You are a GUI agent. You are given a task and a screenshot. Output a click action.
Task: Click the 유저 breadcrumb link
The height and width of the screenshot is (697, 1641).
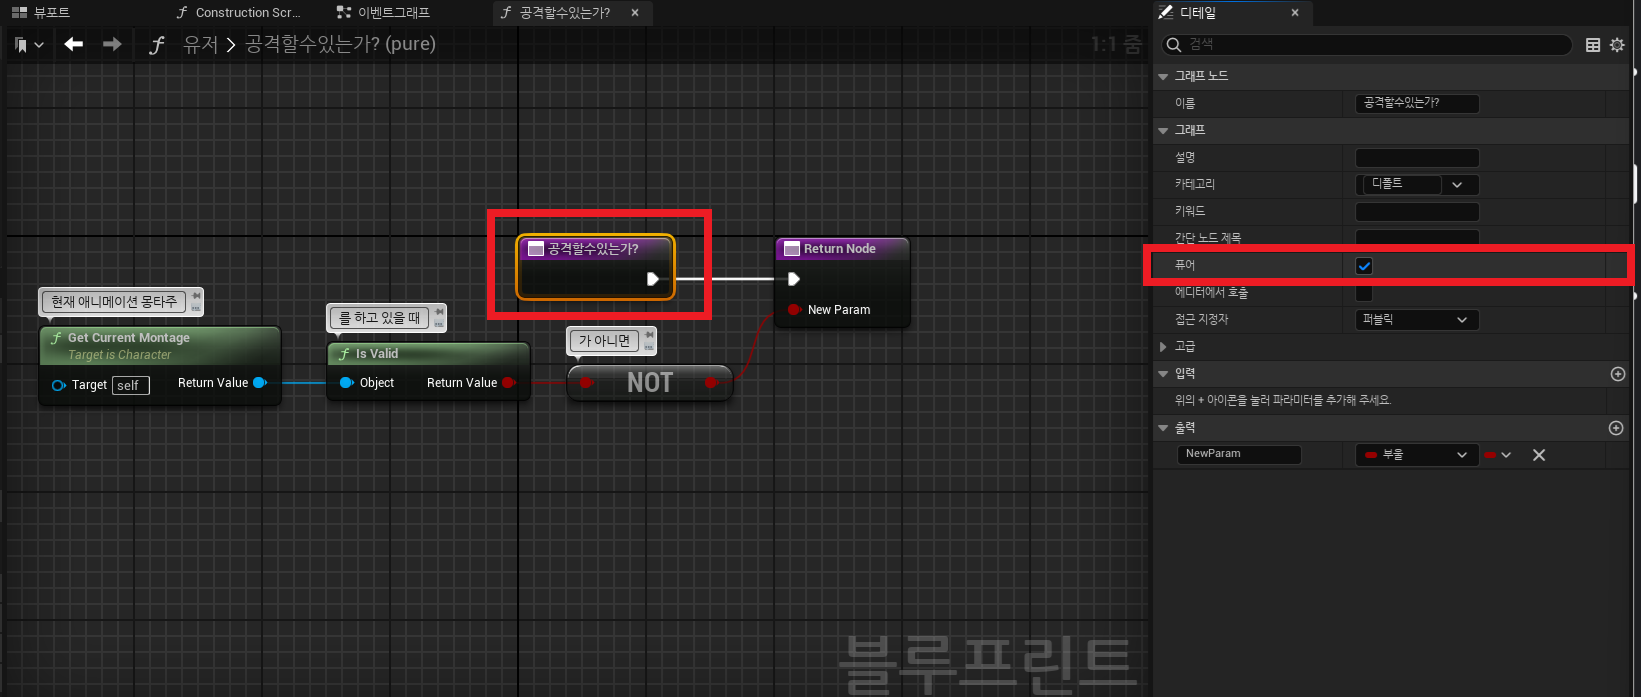[x=200, y=44]
